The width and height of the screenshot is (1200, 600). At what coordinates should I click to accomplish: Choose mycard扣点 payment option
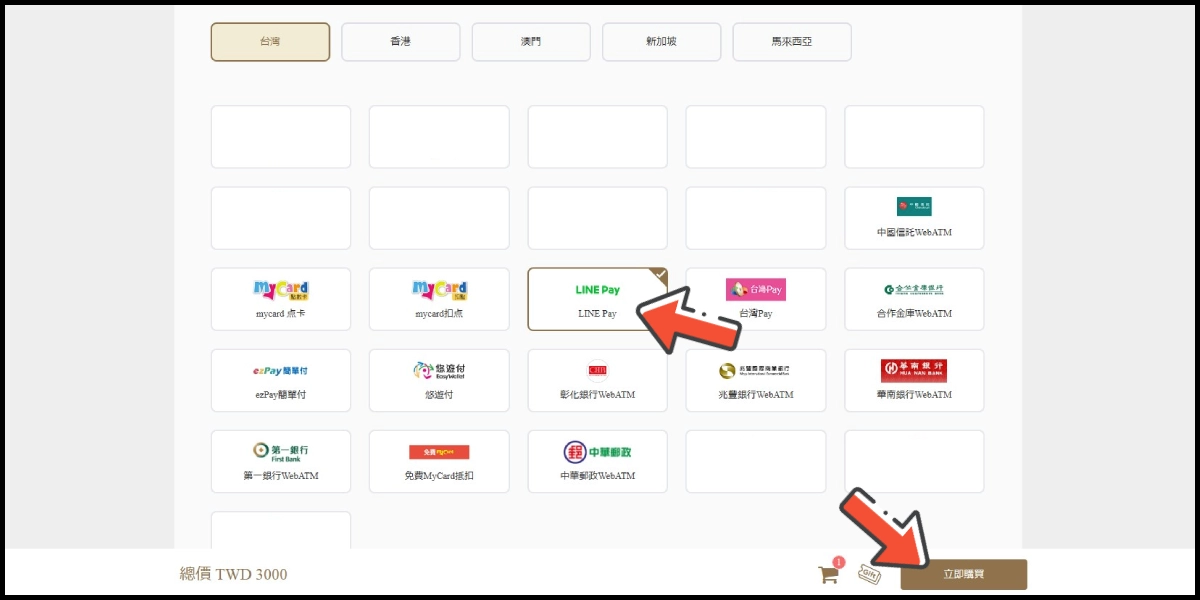(439, 299)
